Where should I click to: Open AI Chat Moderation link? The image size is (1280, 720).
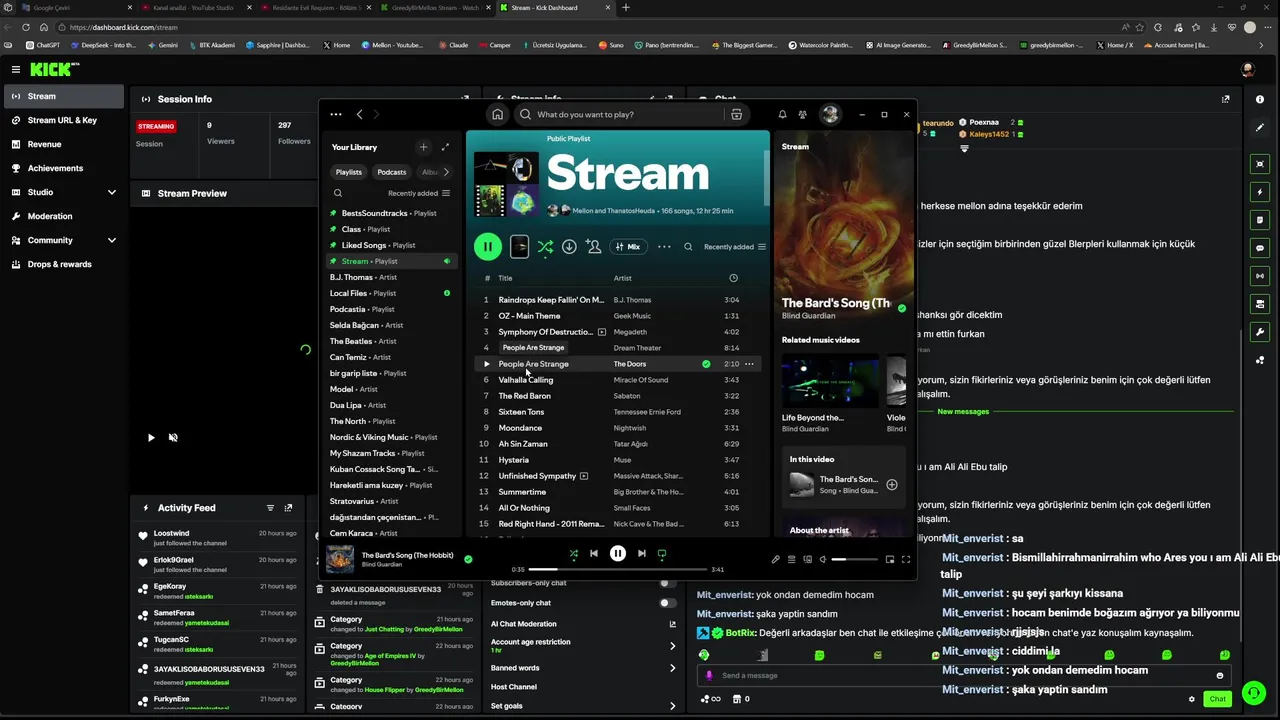tap(584, 624)
